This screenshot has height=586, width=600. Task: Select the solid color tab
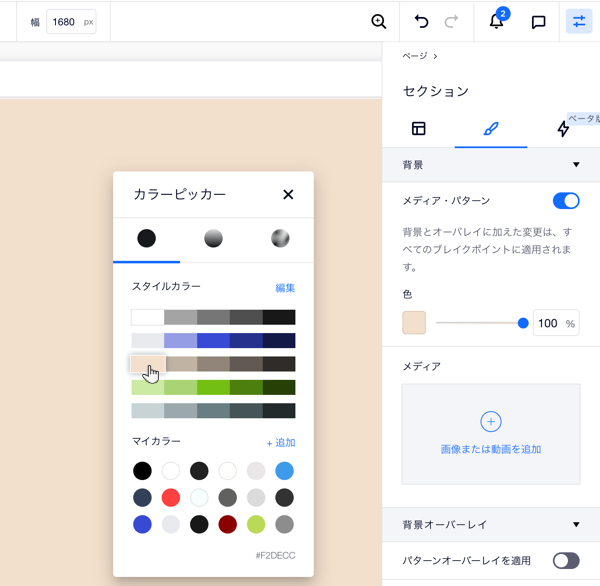click(x=147, y=238)
